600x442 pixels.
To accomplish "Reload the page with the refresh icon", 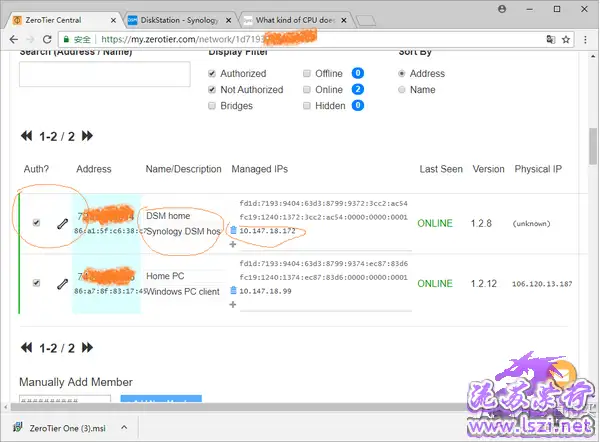I will [47, 39].
